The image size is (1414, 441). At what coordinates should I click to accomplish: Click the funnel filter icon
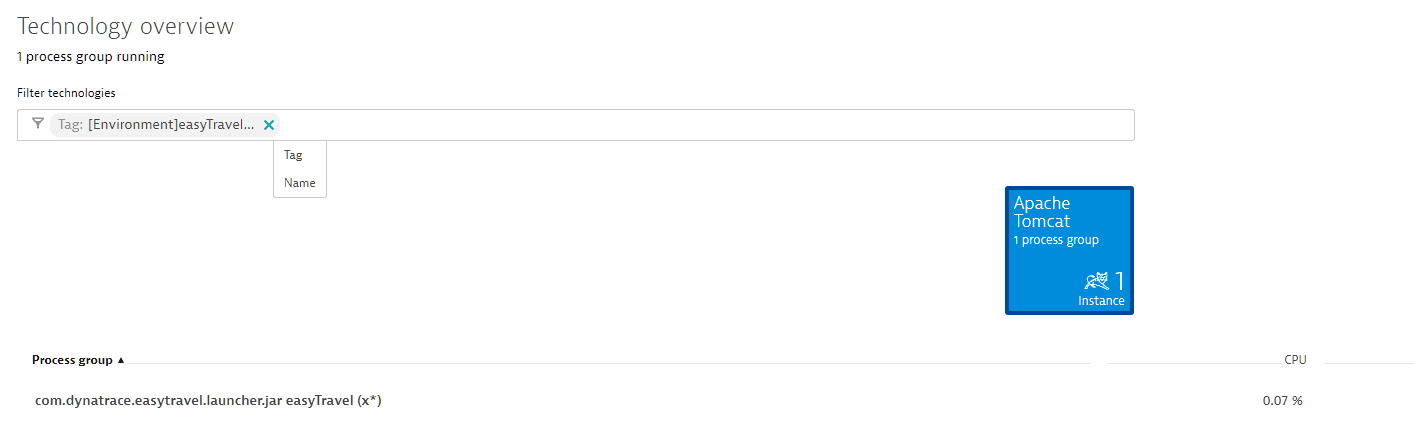[38, 125]
